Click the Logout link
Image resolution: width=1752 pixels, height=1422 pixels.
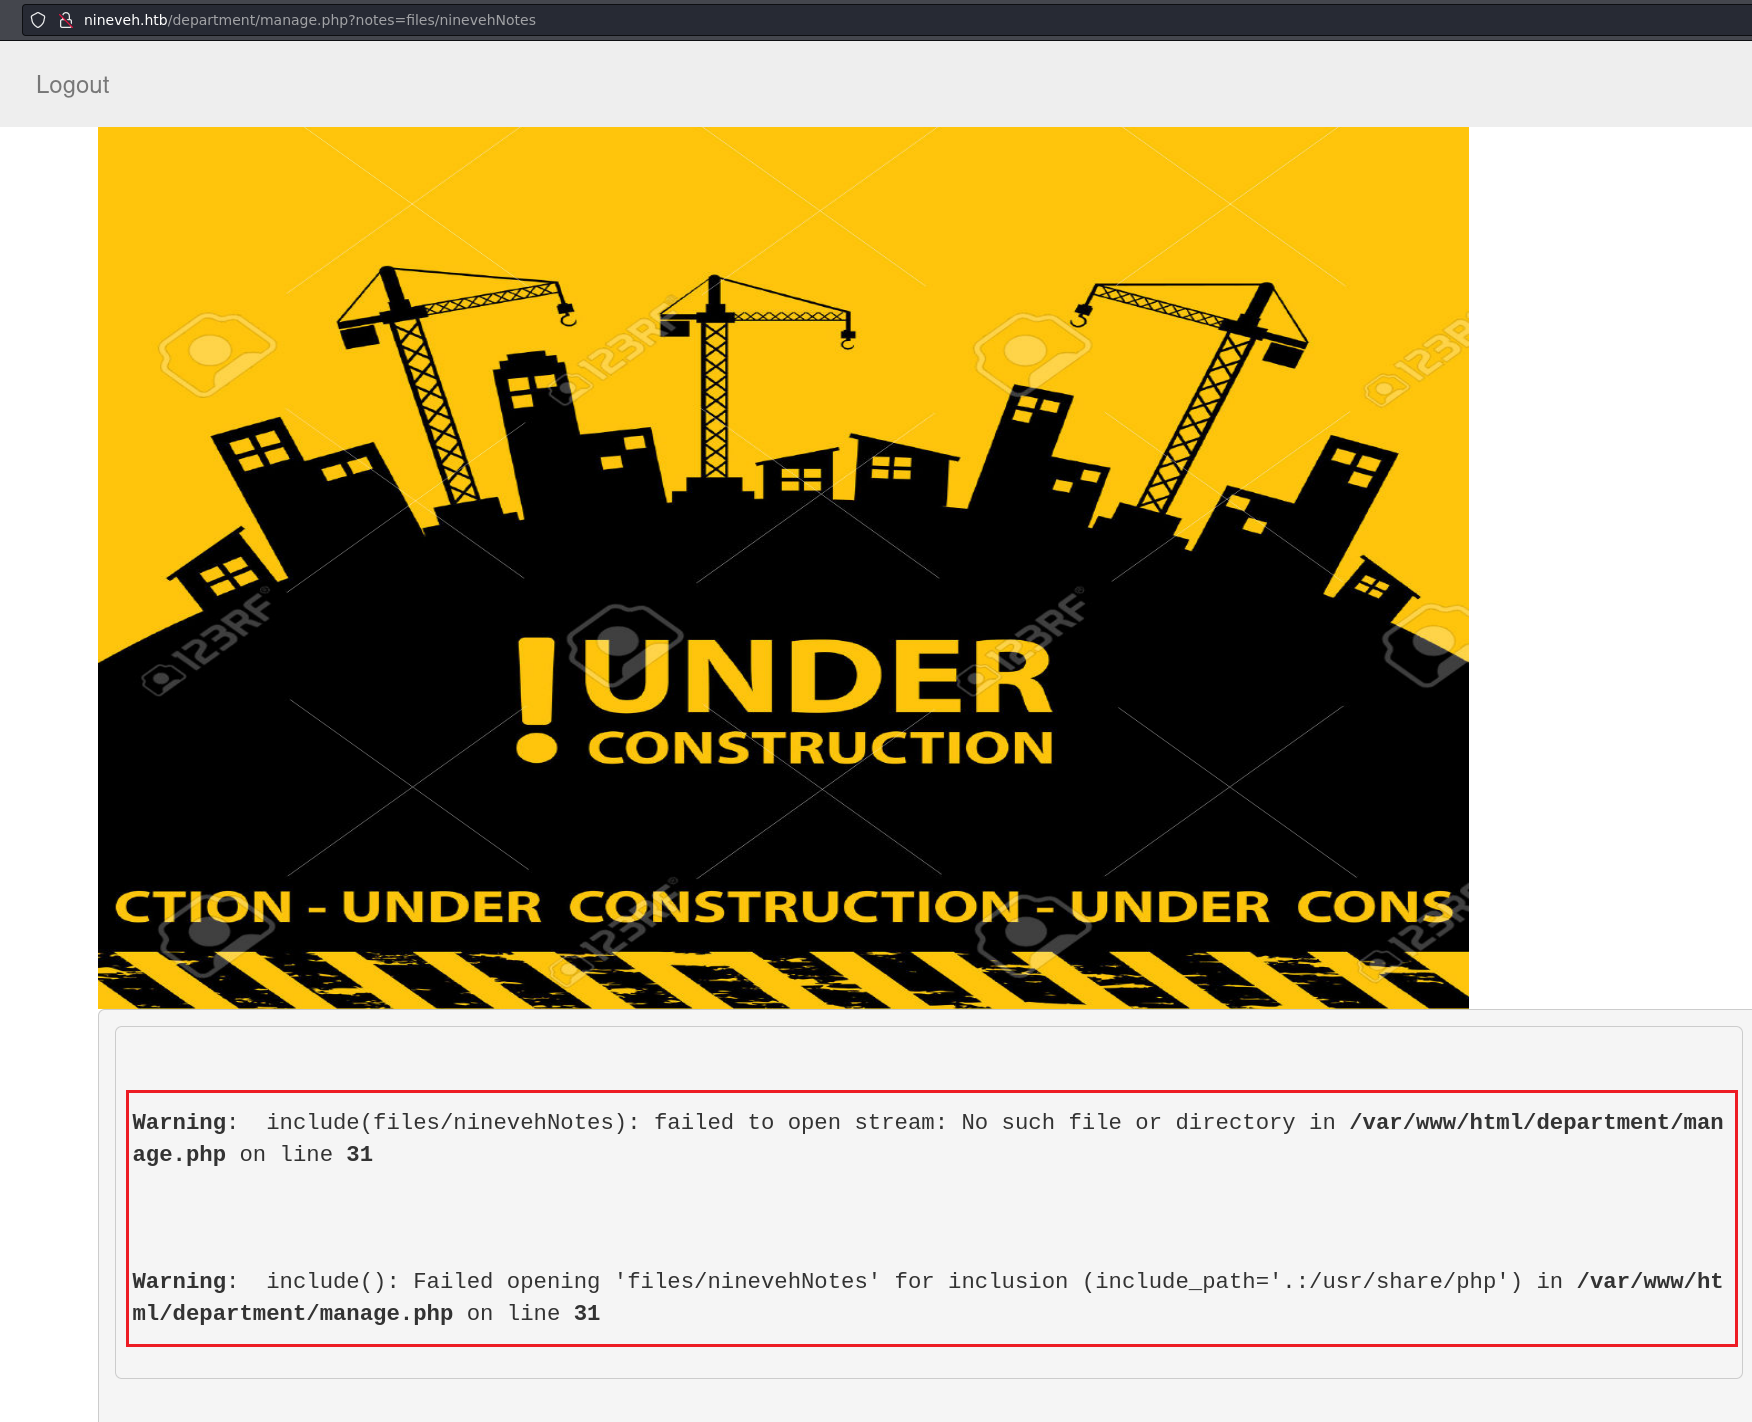click(x=72, y=85)
